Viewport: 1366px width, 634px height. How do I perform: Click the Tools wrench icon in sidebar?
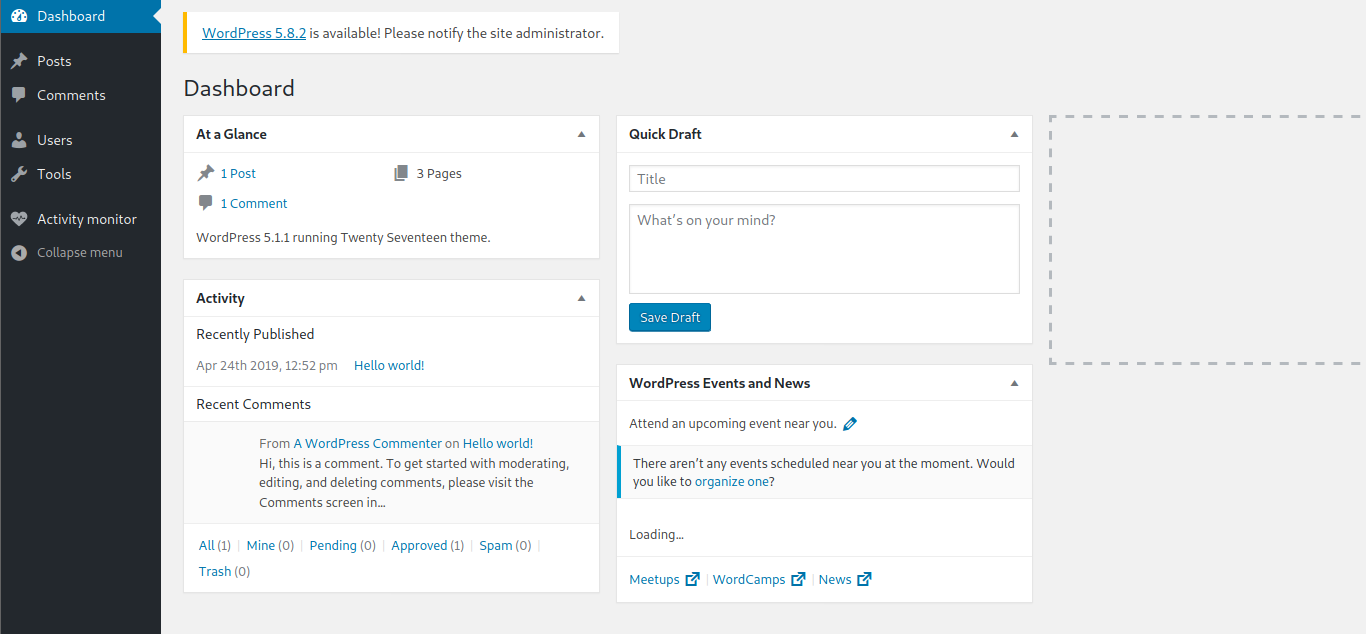[x=19, y=174]
